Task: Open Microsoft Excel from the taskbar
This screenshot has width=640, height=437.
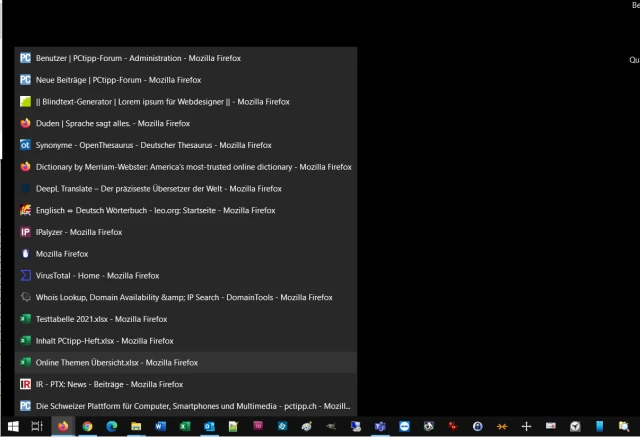Action: [185, 426]
